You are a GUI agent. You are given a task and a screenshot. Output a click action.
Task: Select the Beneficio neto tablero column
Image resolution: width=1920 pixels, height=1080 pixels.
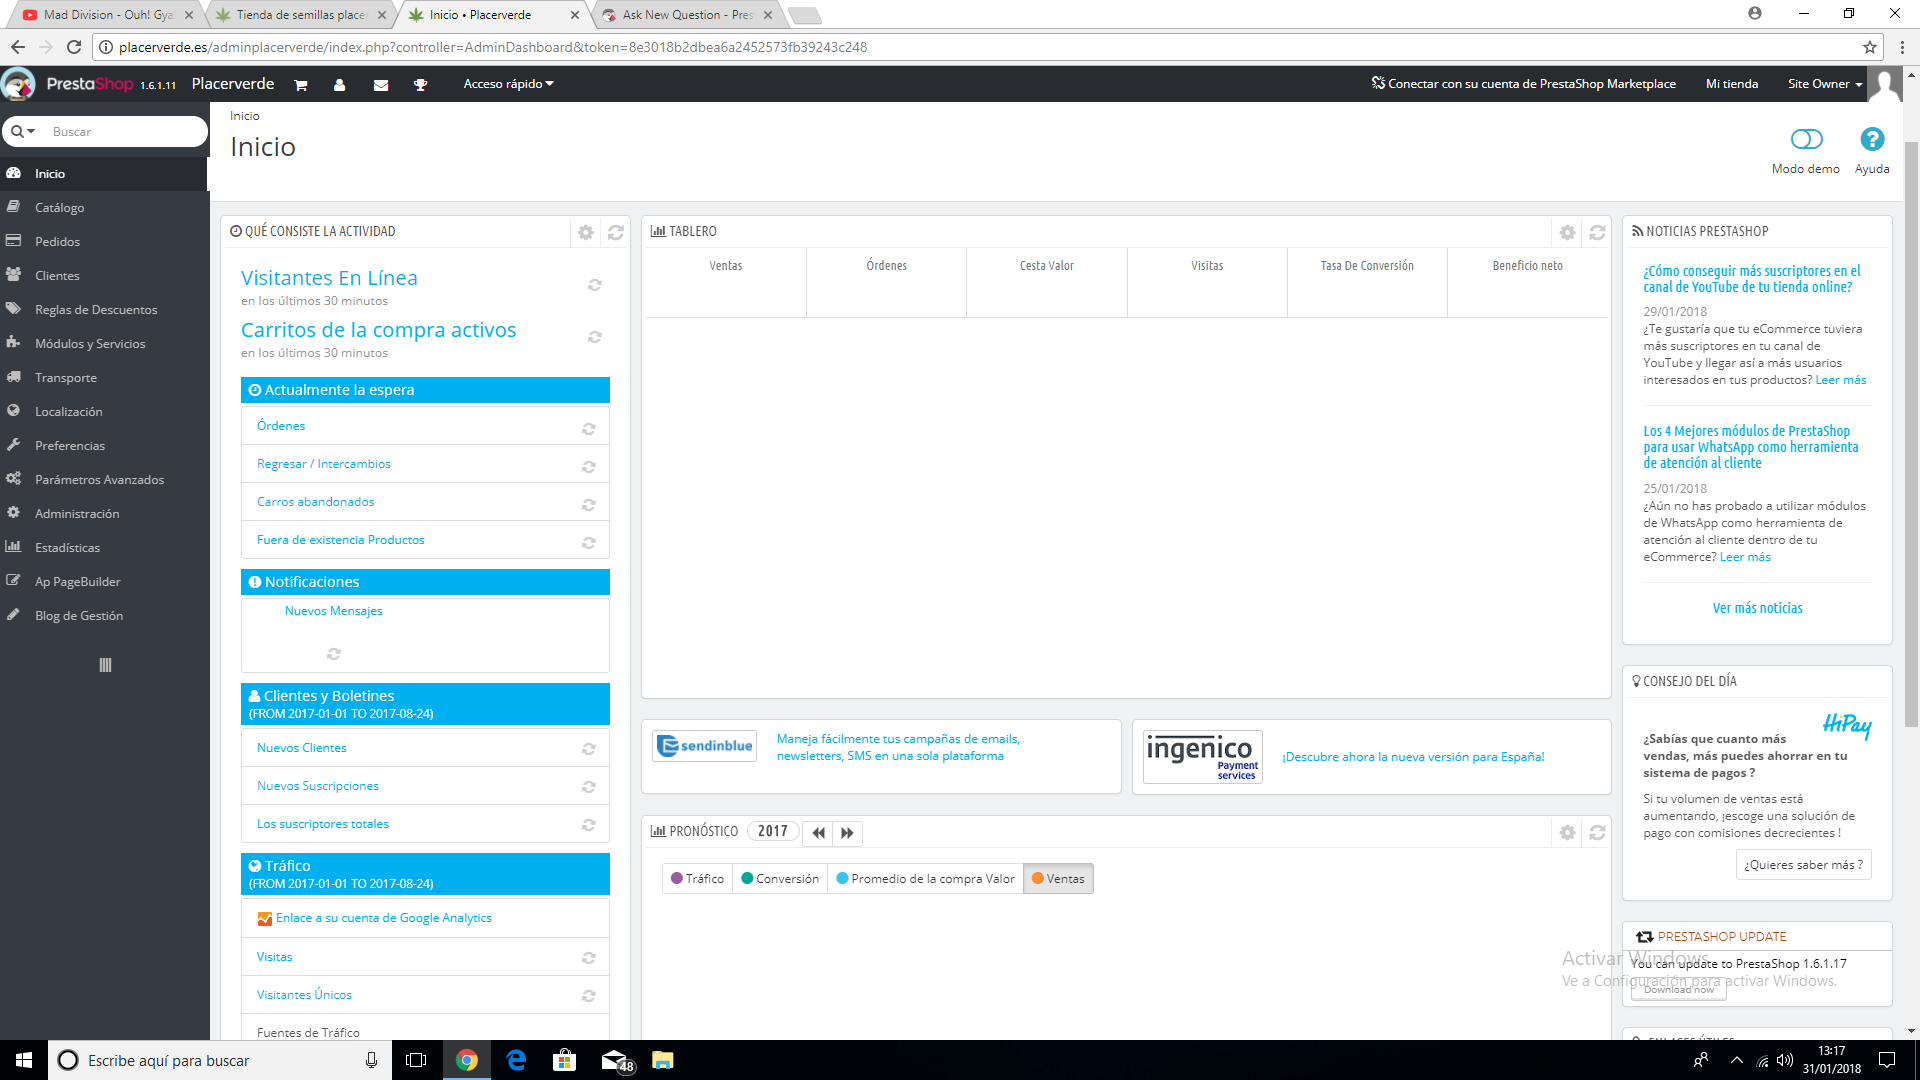pos(1527,283)
